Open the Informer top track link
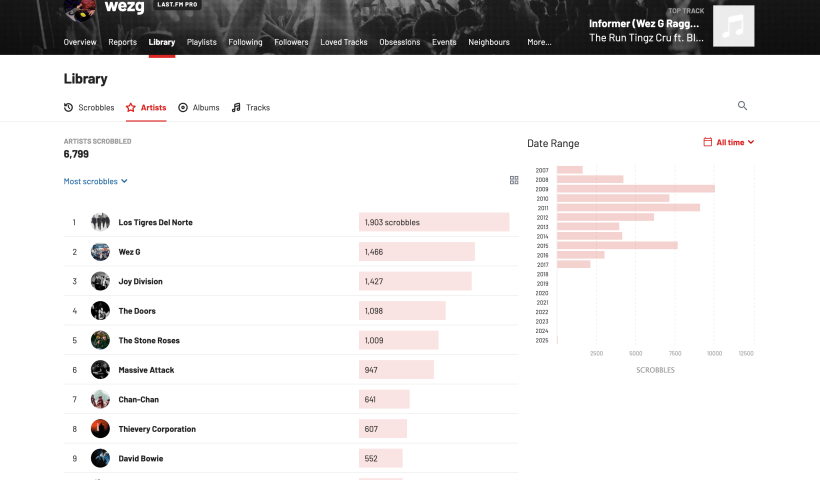The height and width of the screenshot is (480, 820). (x=646, y=22)
